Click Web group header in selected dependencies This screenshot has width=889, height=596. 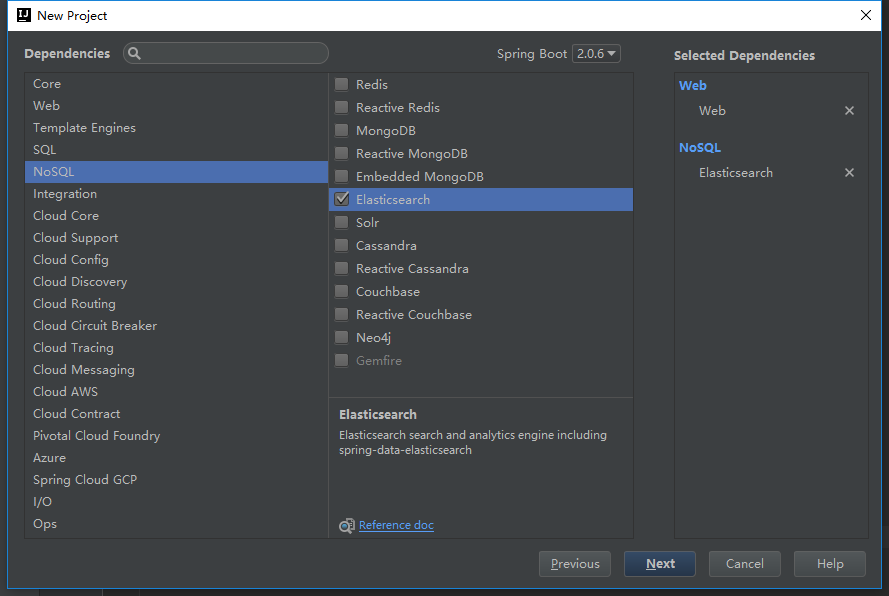(693, 86)
